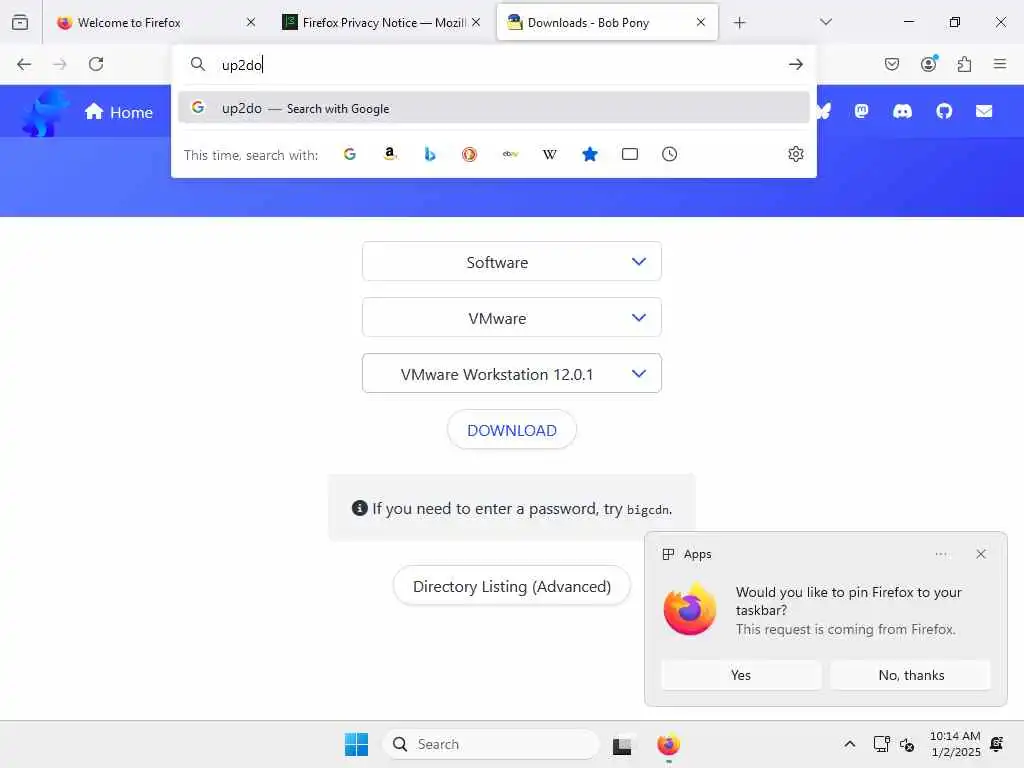Search this time with eBay icon
Screen dimensions: 1024x768
(510, 154)
